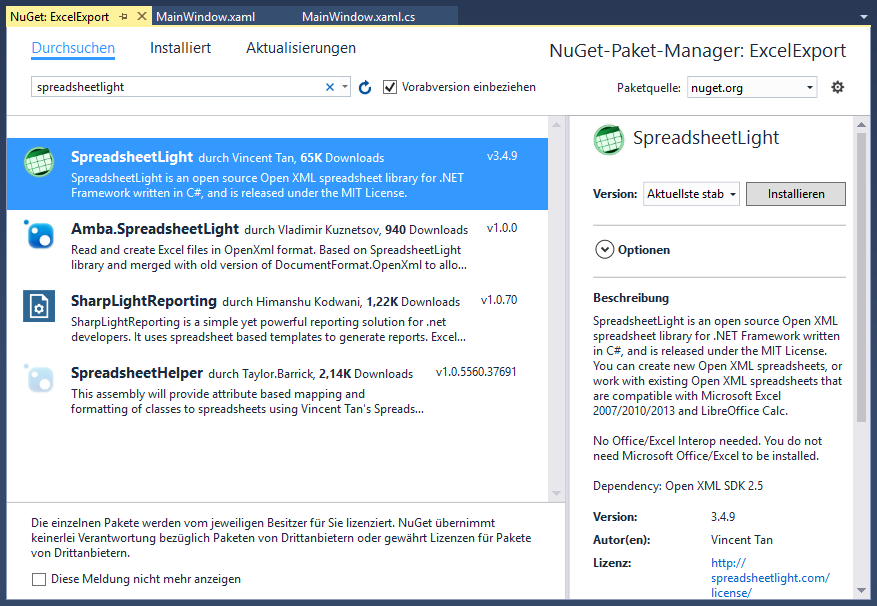Open the NuGet package manager settings gear
877x606 pixels.
[838, 87]
